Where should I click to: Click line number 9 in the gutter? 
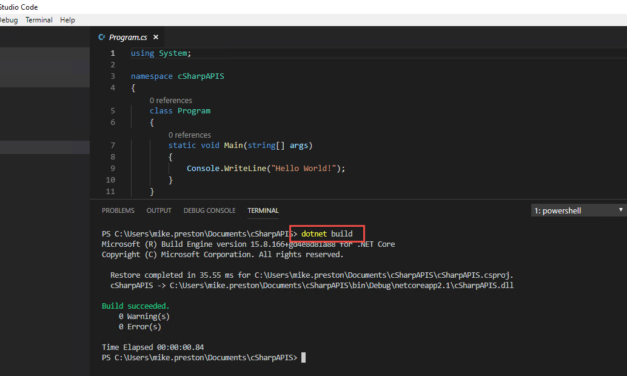point(112,168)
